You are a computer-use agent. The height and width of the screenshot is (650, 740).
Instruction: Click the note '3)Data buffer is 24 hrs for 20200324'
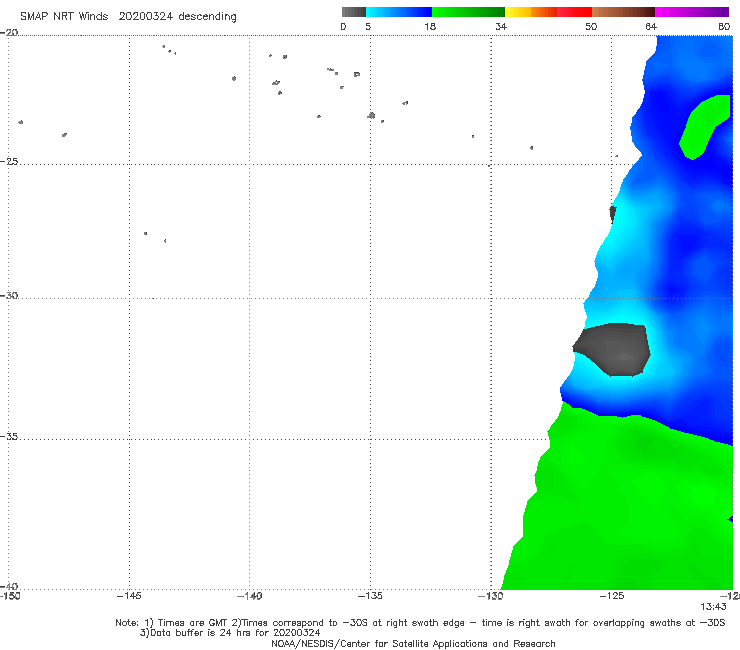coord(230,633)
